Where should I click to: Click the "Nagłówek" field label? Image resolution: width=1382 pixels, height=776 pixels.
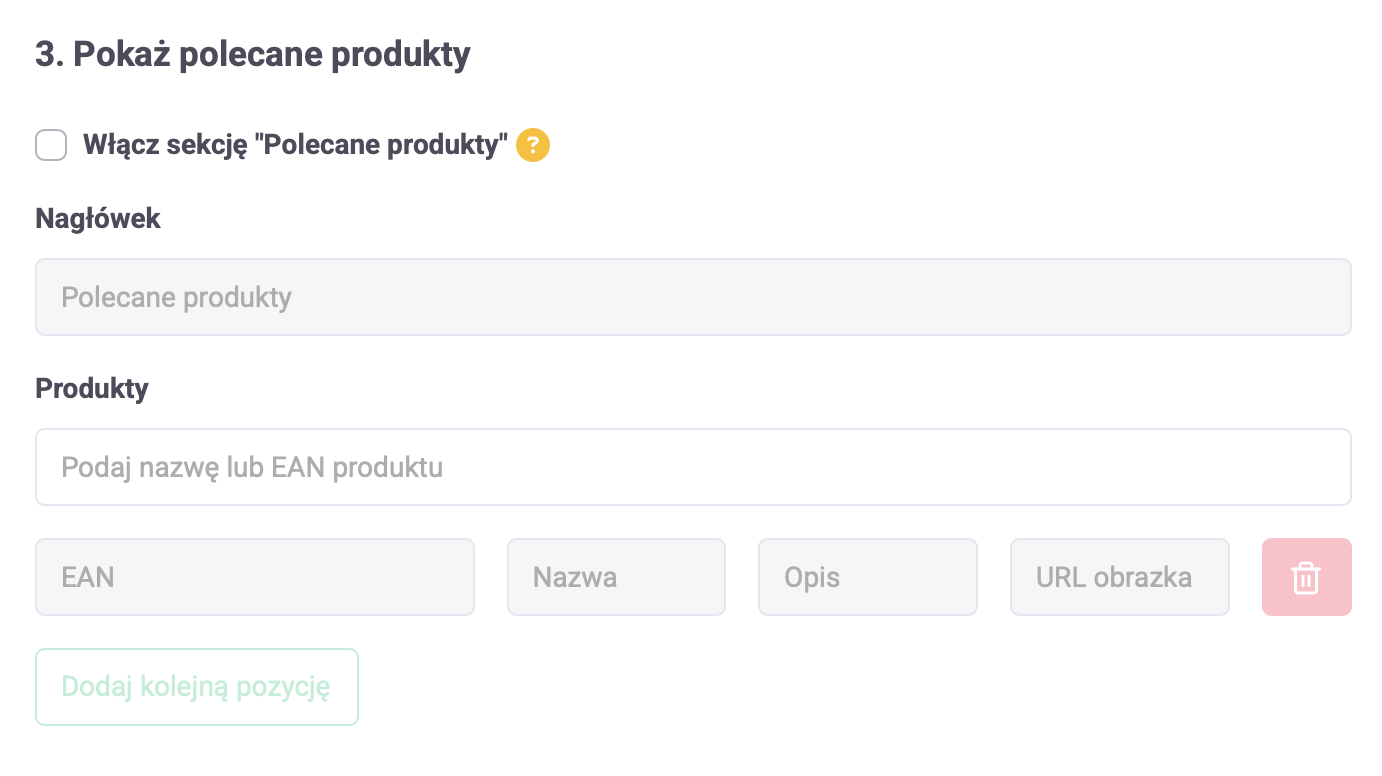[x=98, y=218]
